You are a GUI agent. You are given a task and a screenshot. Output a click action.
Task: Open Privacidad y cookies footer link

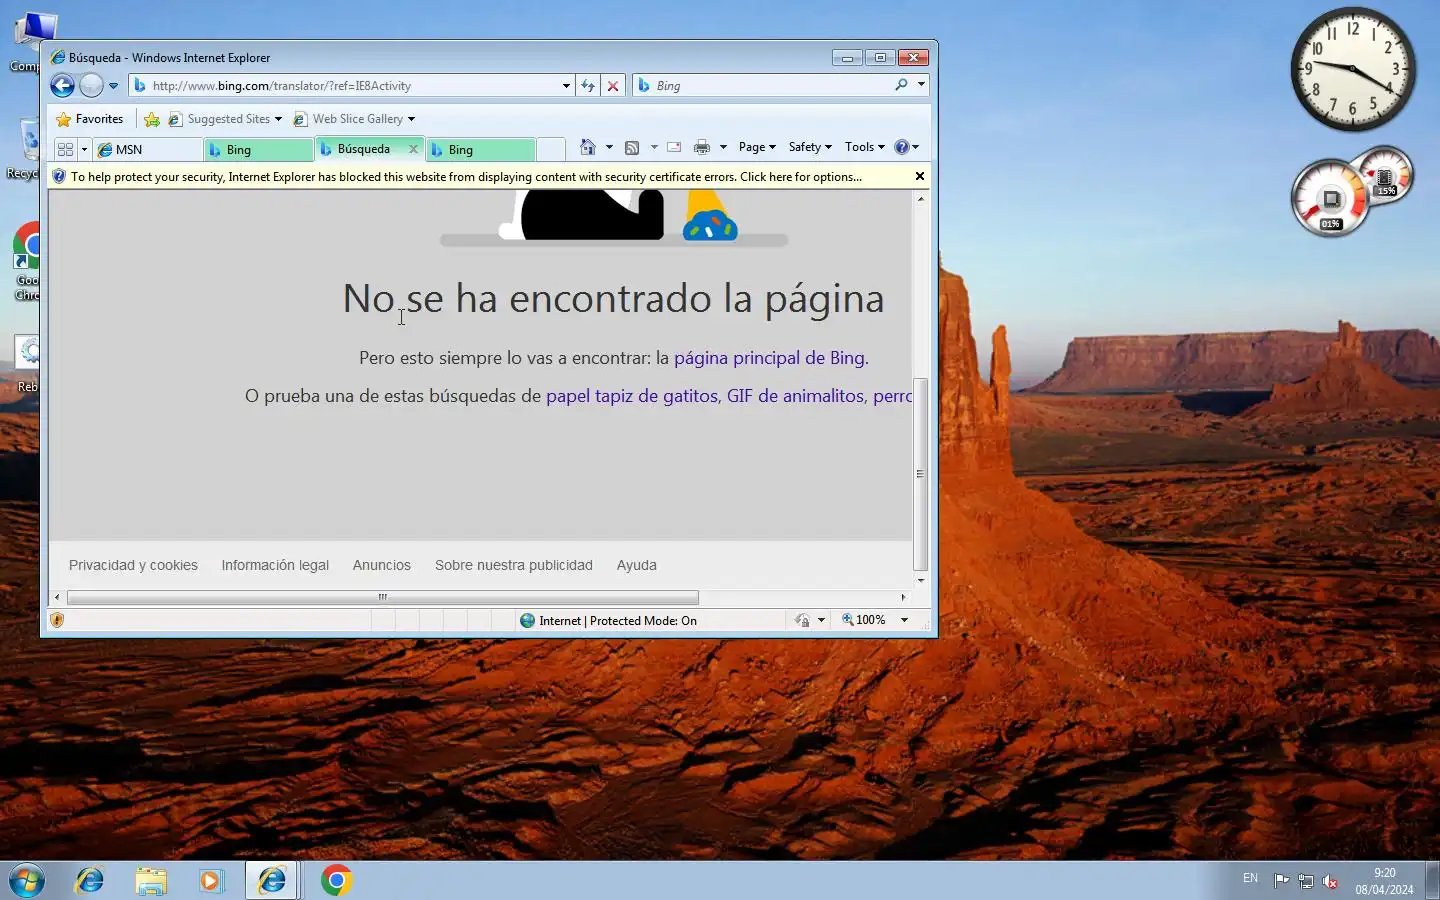(133, 565)
